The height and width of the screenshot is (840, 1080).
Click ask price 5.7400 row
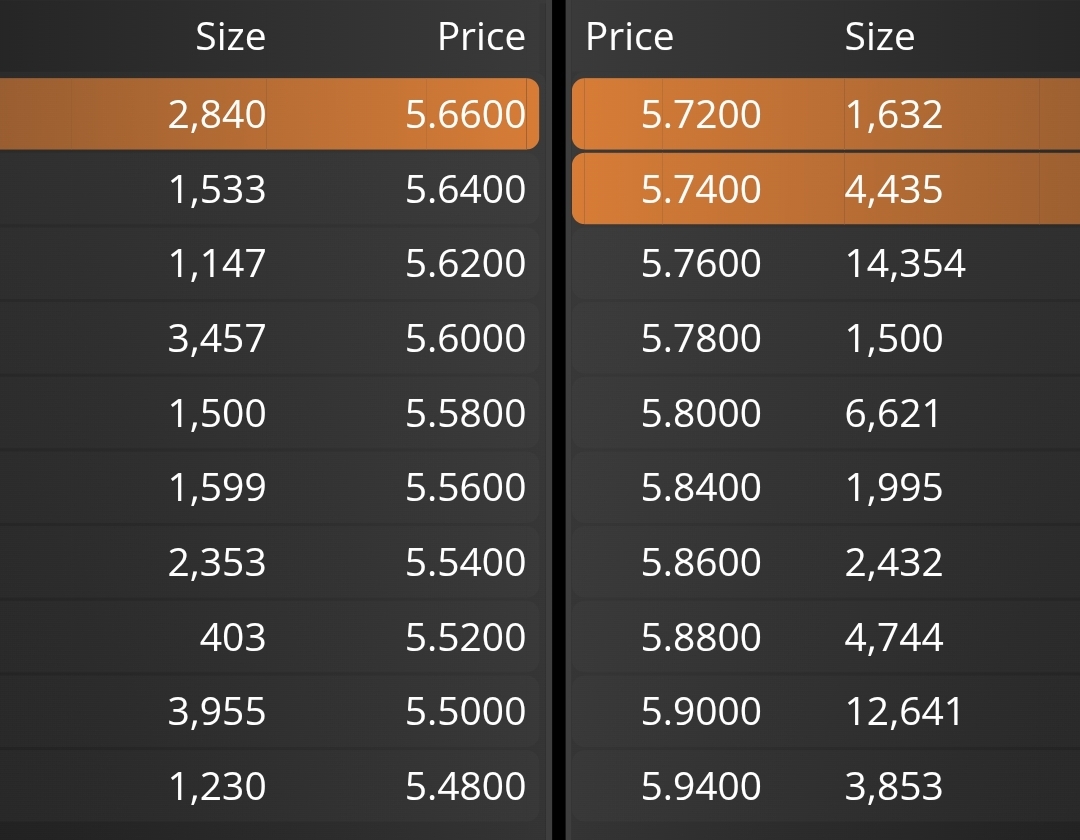click(826, 189)
